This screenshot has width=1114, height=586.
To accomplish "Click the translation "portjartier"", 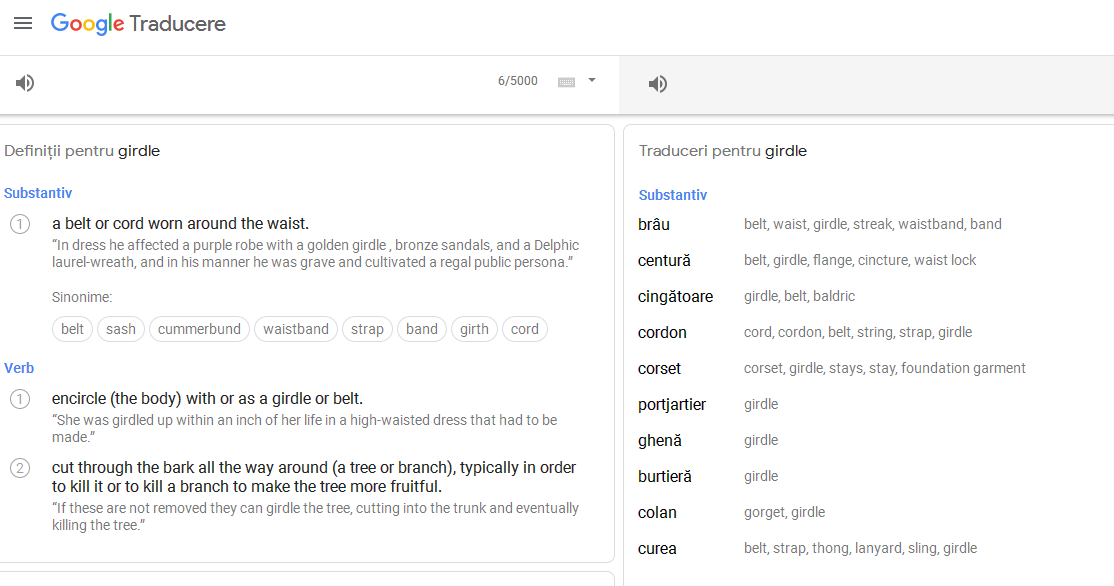I will tap(672, 405).
